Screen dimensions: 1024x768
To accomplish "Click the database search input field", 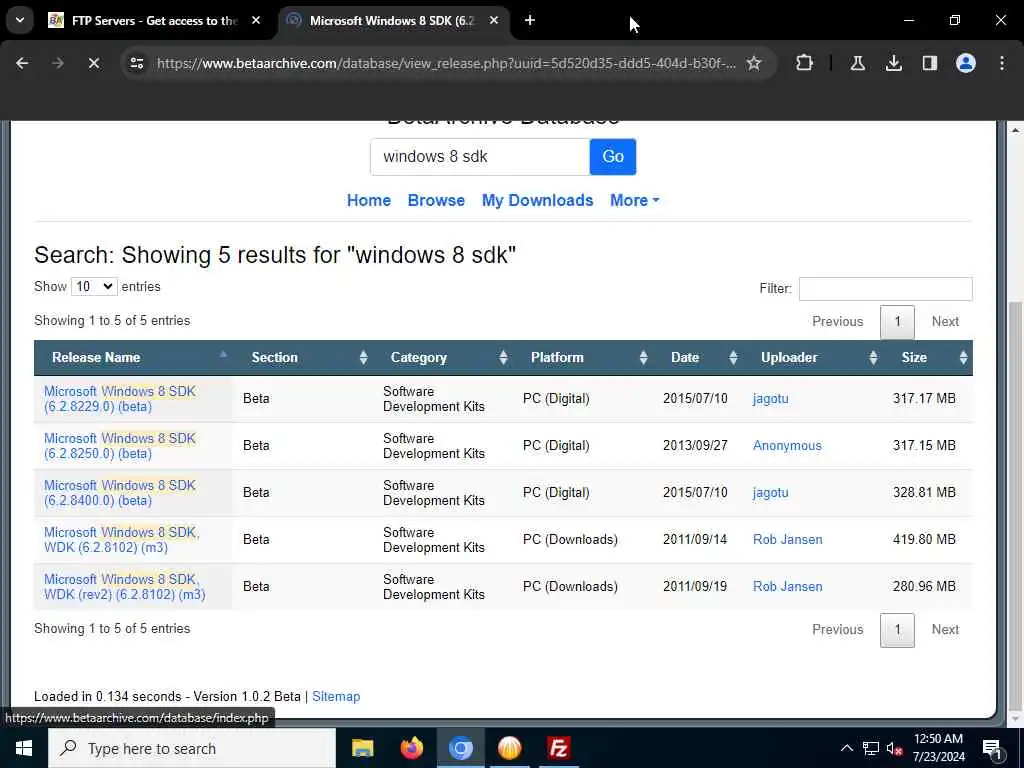I will (480, 157).
